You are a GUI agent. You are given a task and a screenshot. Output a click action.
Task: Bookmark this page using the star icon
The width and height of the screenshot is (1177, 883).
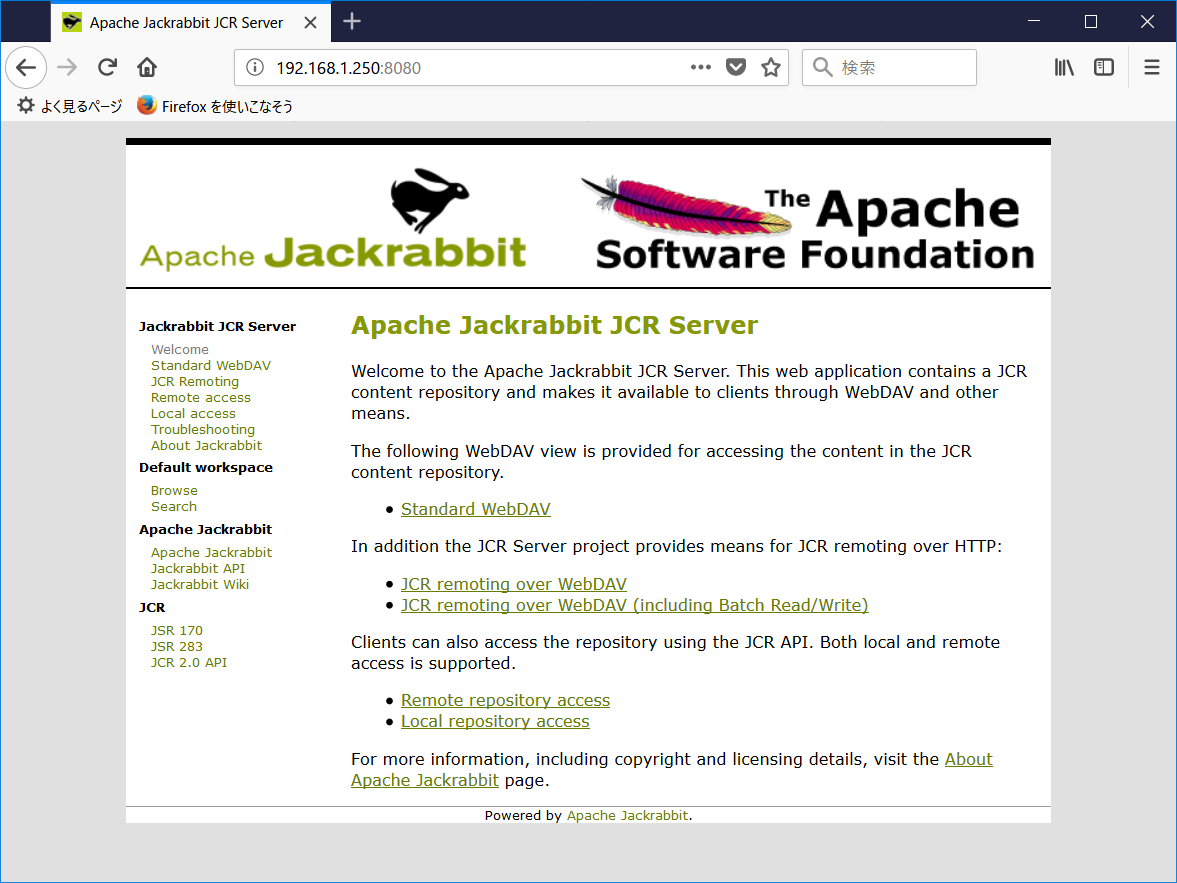coord(771,67)
